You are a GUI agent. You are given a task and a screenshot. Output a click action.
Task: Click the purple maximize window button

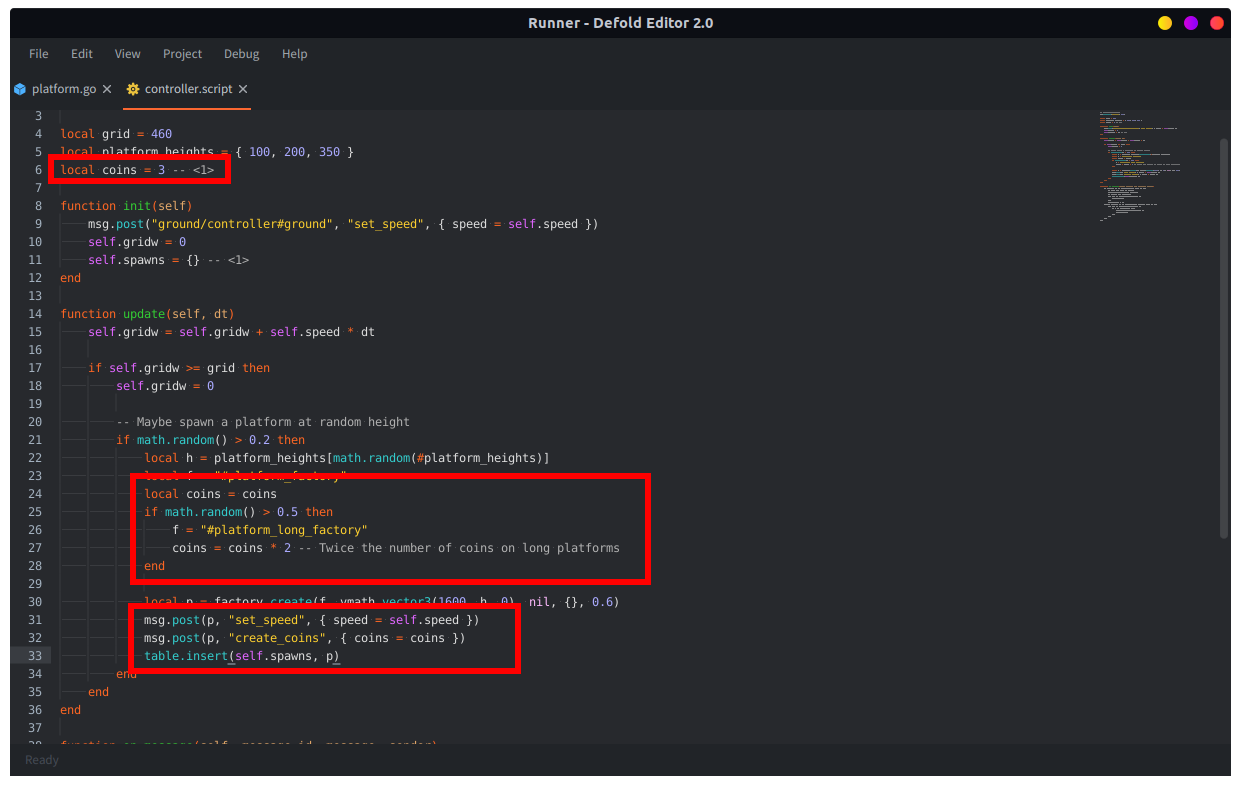pos(1191,23)
